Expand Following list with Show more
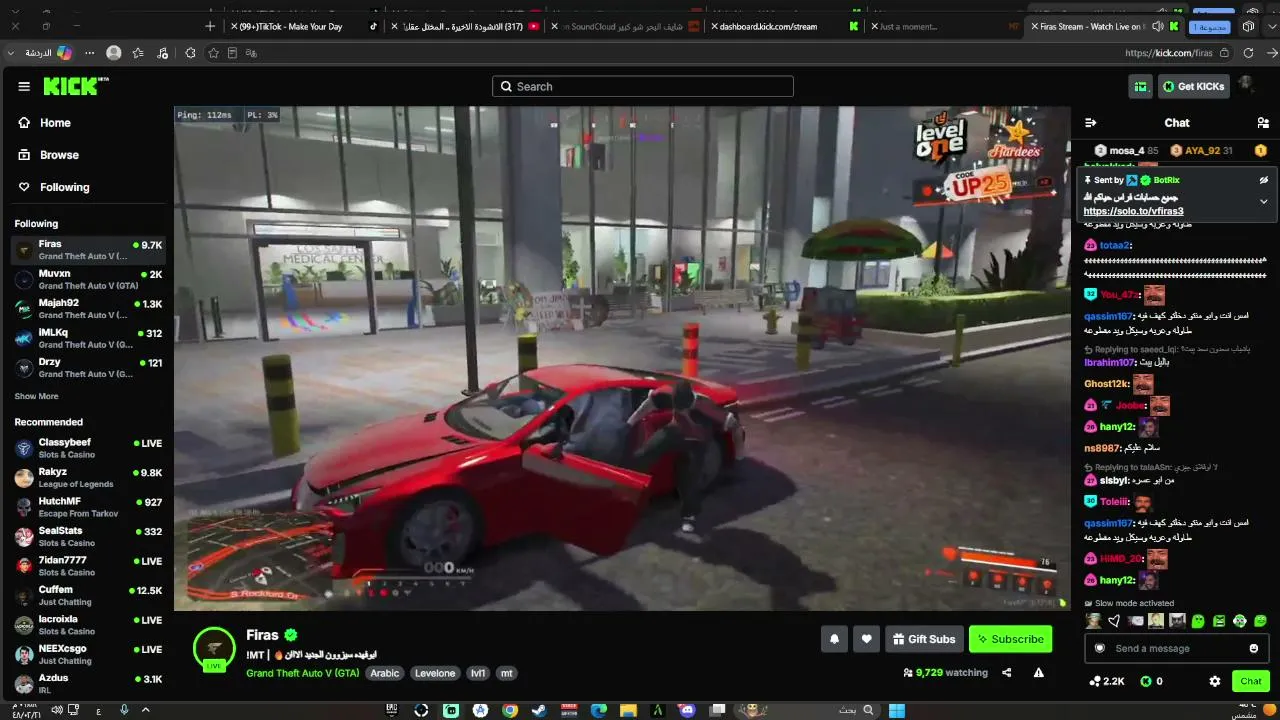 (x=36, y=396)
